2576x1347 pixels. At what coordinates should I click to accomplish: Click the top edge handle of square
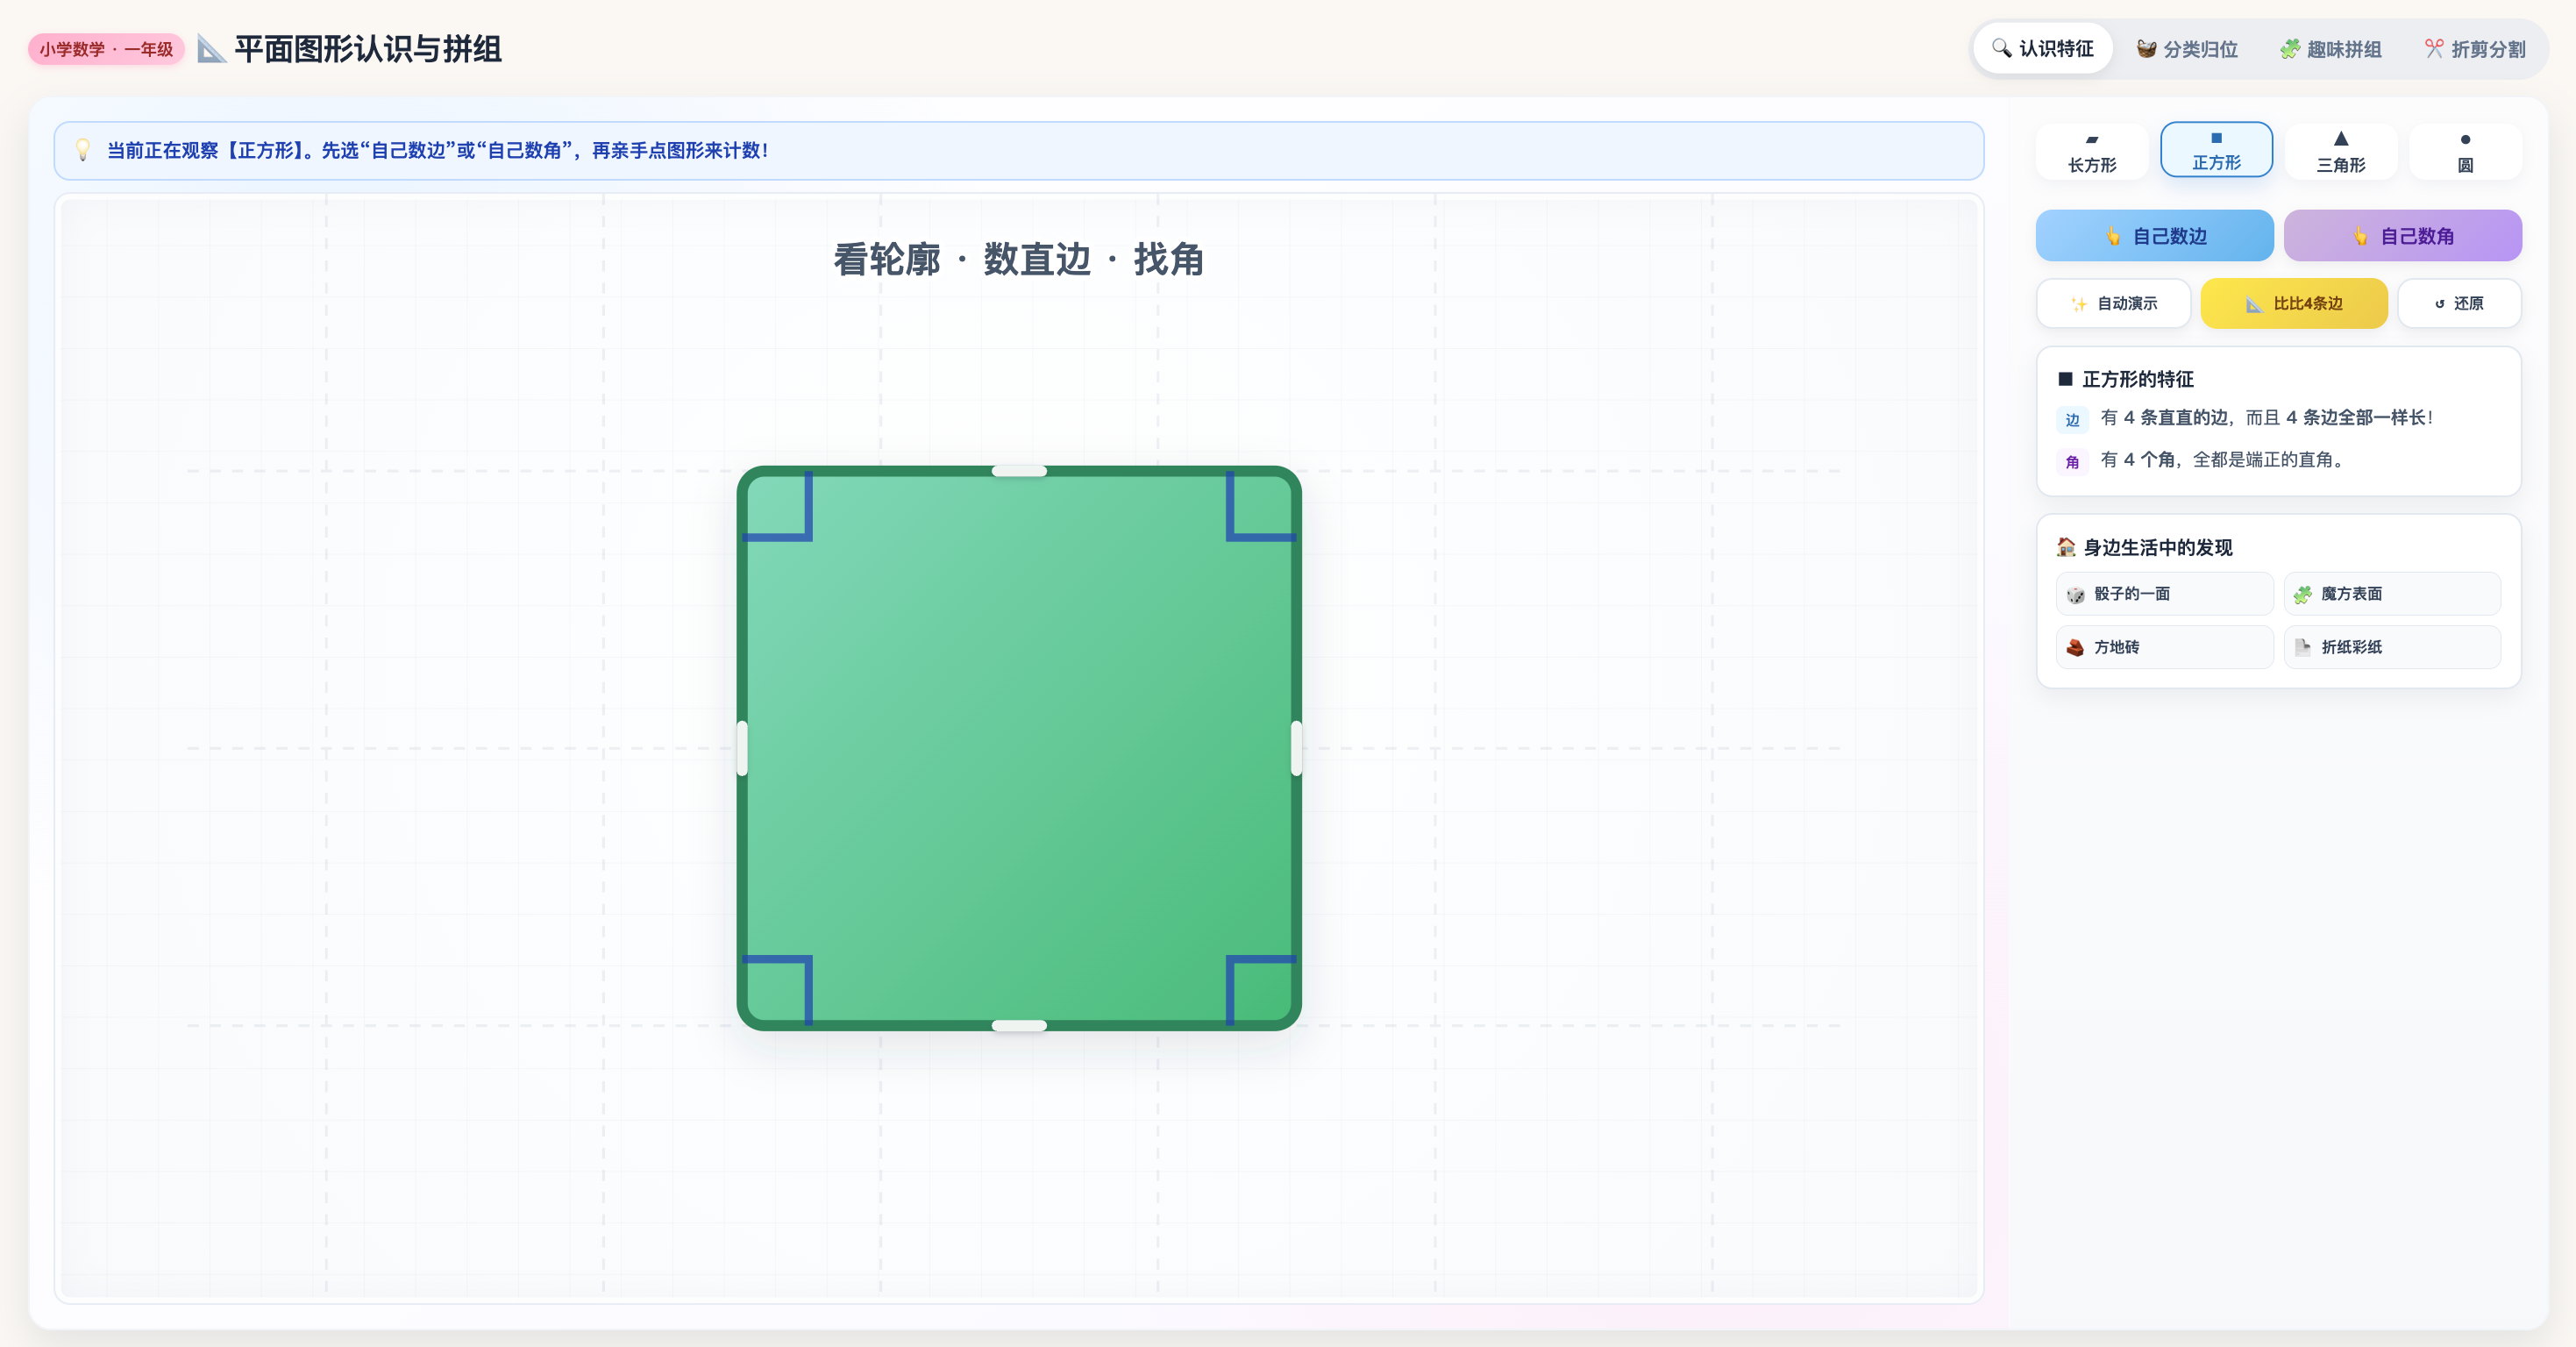click(1019, 471)
